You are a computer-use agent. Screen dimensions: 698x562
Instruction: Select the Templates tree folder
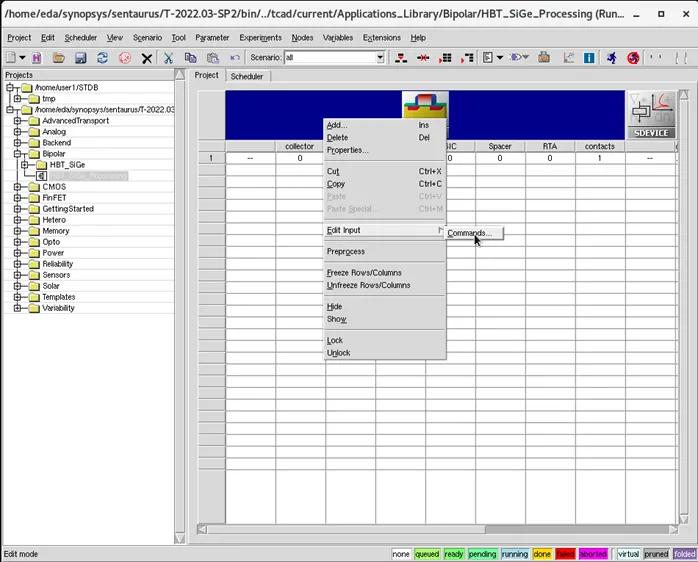[x=59, y=297]
